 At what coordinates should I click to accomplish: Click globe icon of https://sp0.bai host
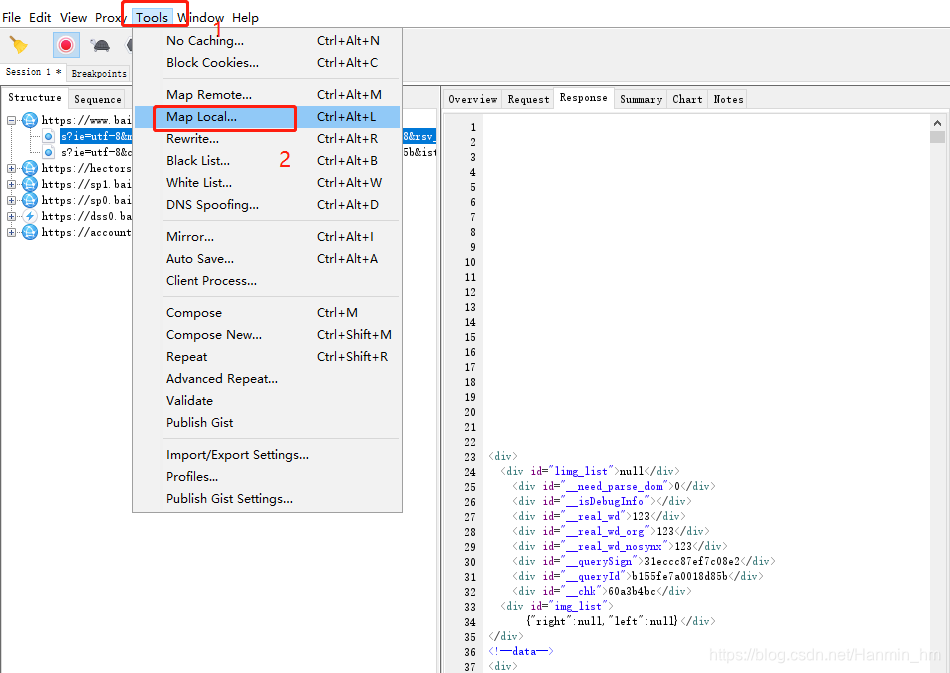(x=30, y=200)
